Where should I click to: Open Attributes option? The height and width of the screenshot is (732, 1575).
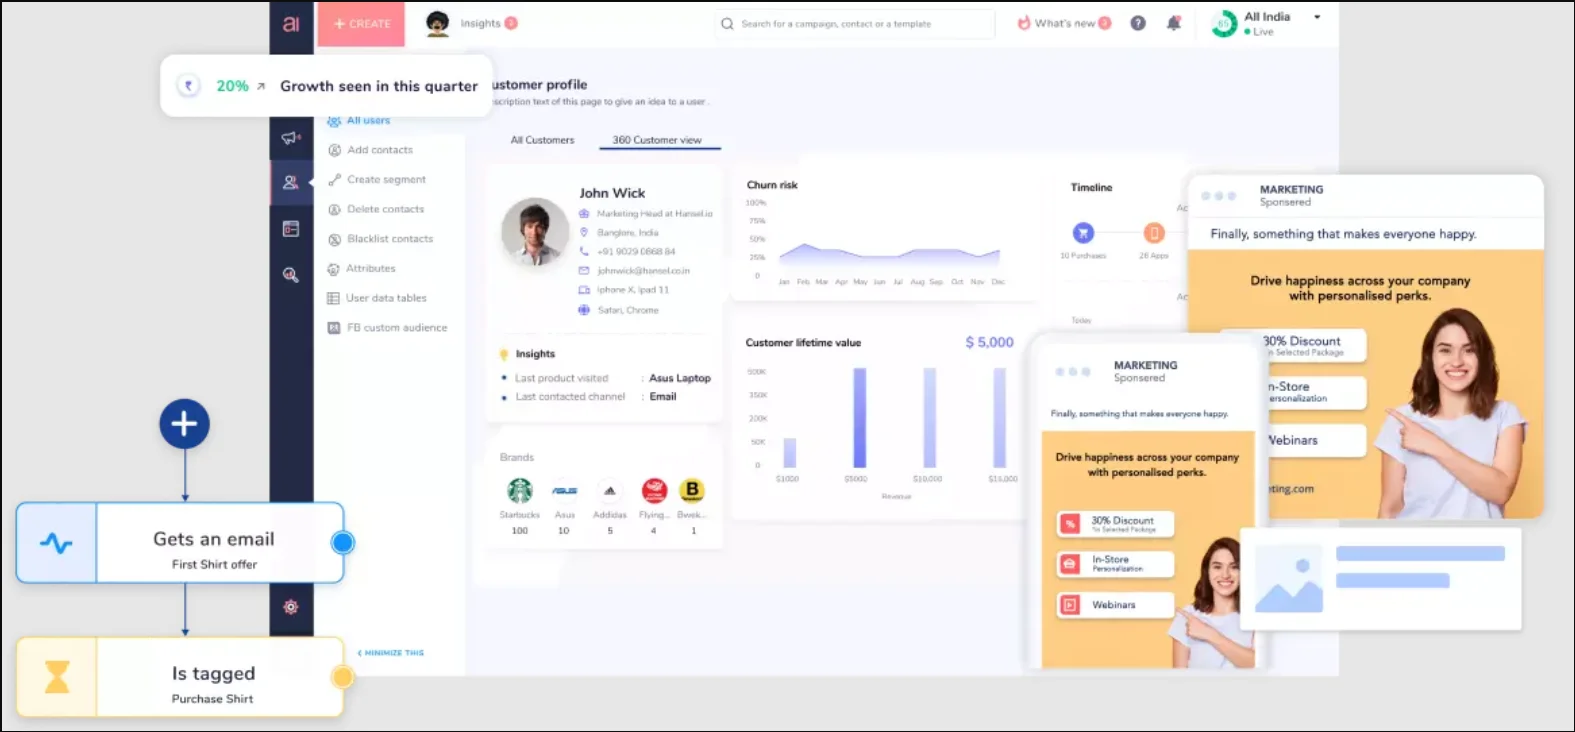pyautogui.click(x=371, y=268)
